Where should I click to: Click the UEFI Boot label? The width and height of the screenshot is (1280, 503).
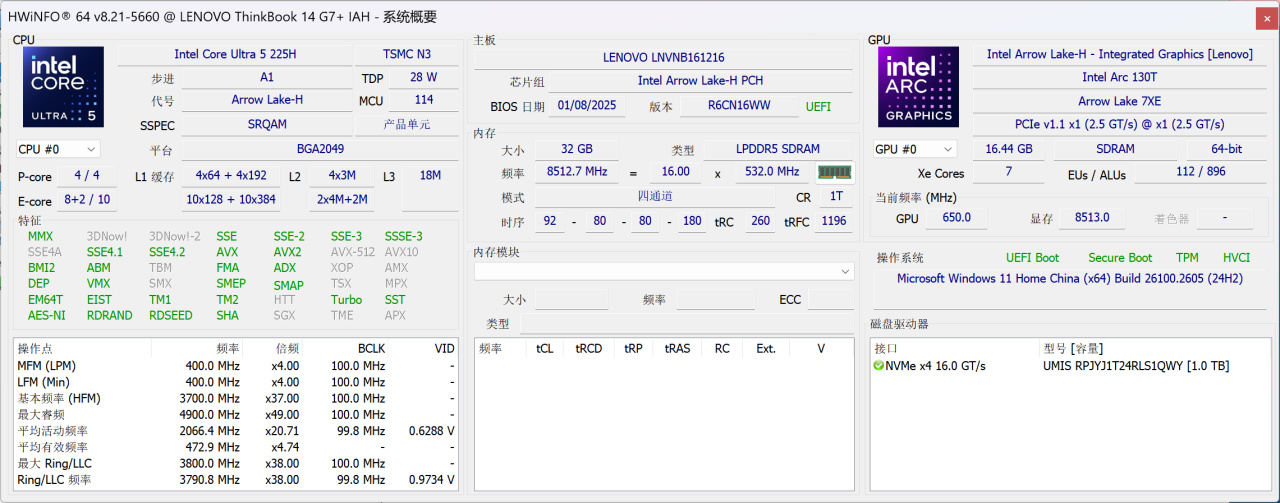click(1033, 258)
